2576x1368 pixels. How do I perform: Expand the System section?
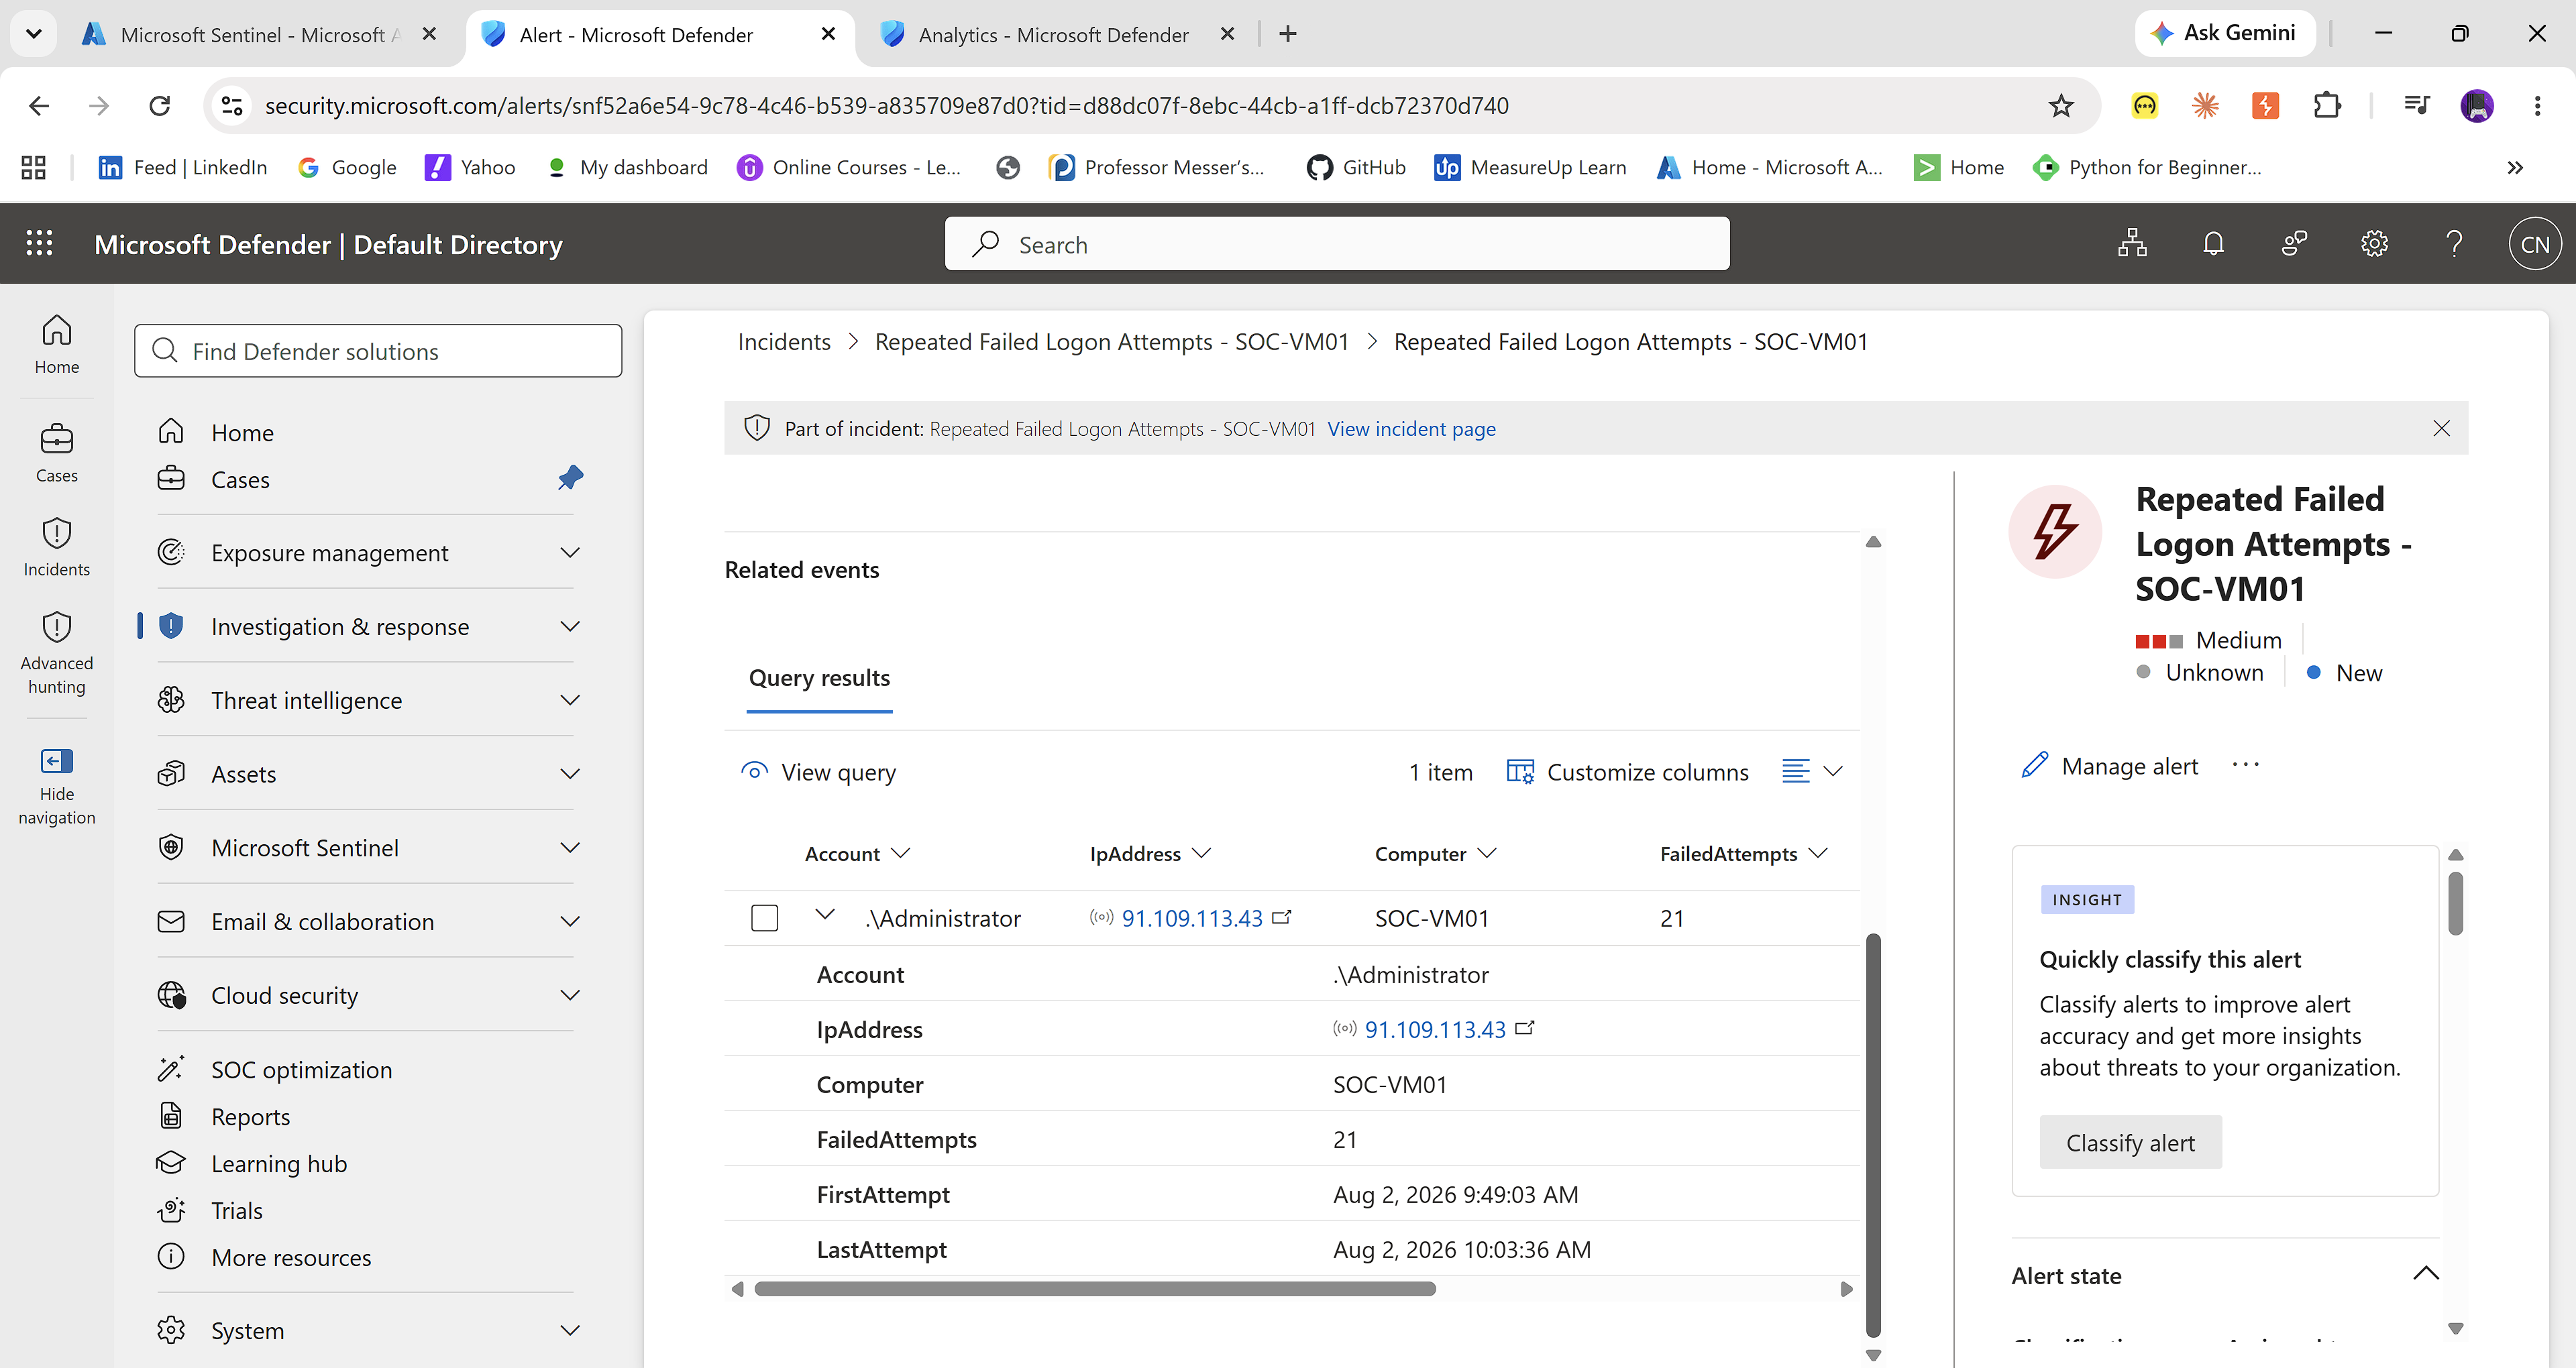click(570, 1330)
